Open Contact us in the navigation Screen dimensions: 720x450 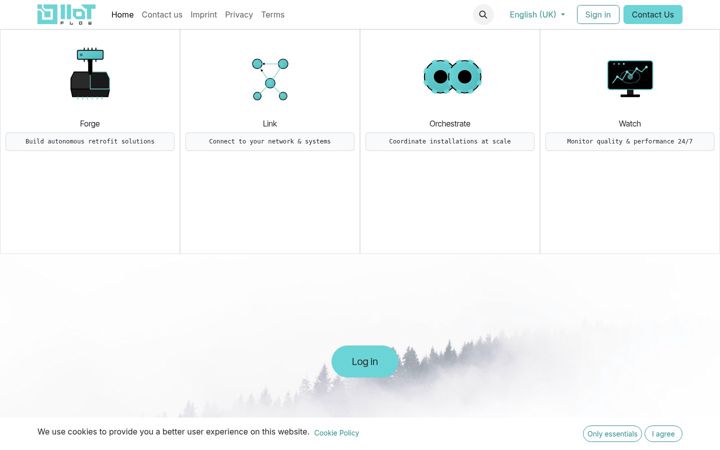(x=162, y=15)
